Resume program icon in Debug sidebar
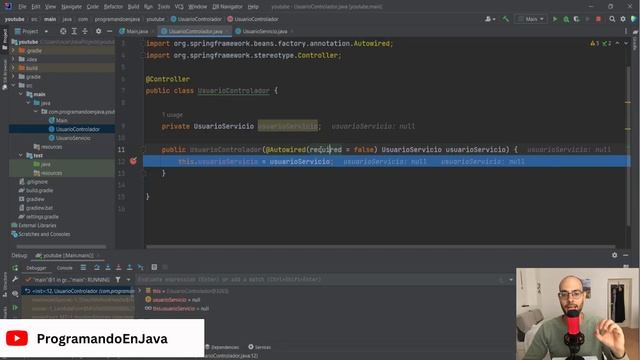Image resolution: width=640 pixels, height=360 pixels. tap(15, 307)
